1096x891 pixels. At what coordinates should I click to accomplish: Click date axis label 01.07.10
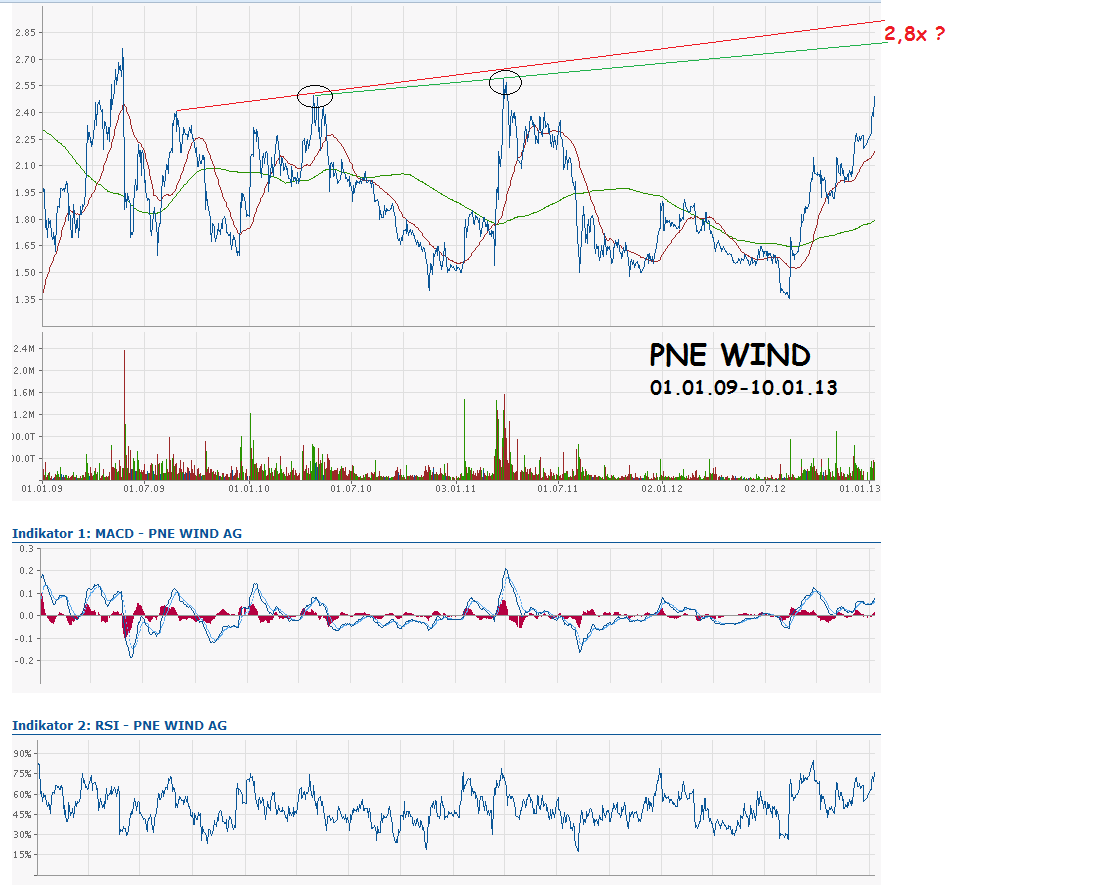pos(351,488)
